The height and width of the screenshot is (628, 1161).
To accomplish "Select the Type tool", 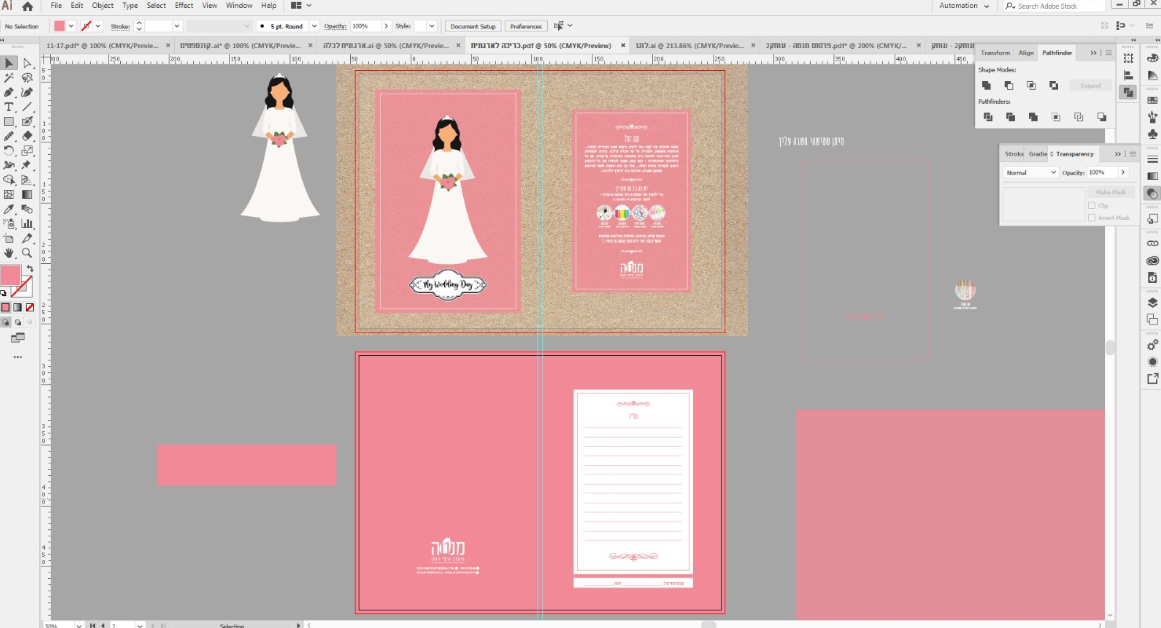I will tap(9, 107).
